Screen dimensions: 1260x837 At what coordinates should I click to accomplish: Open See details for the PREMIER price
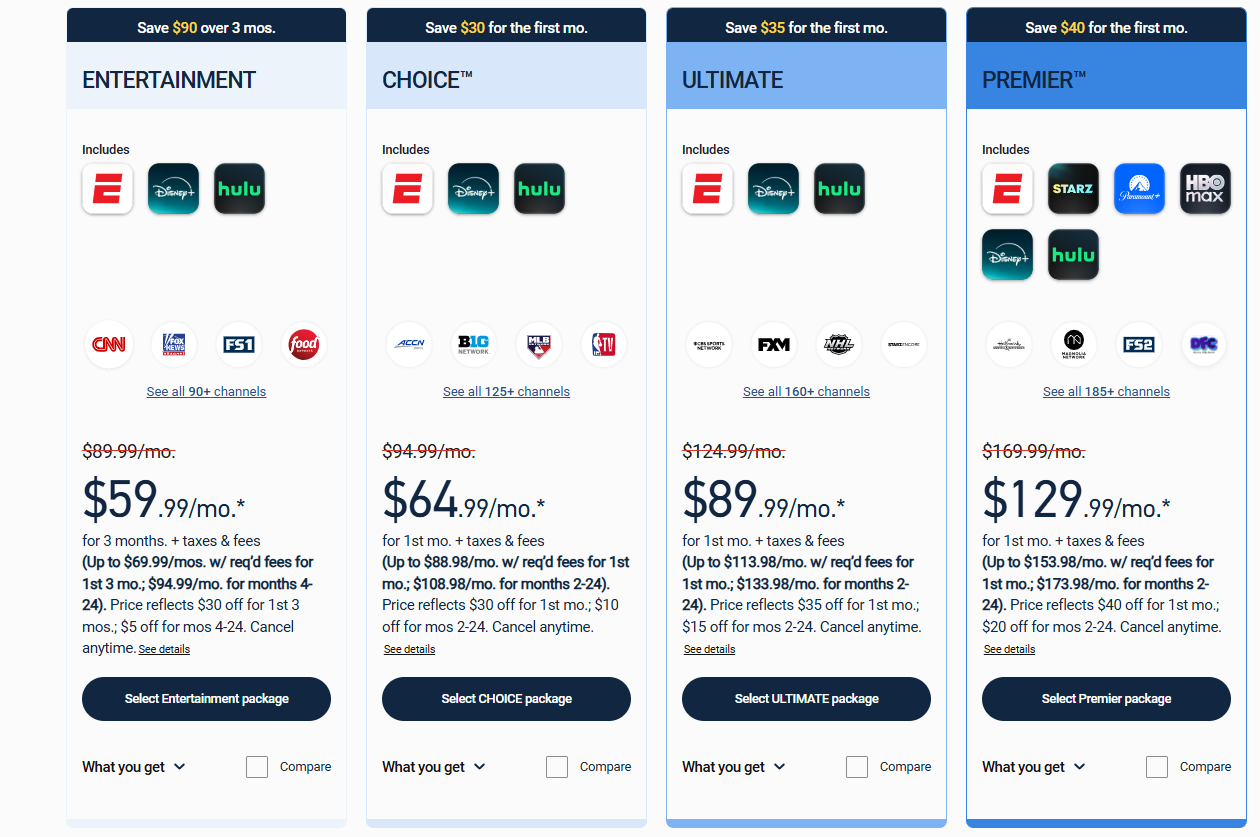tap(1010, 650)
